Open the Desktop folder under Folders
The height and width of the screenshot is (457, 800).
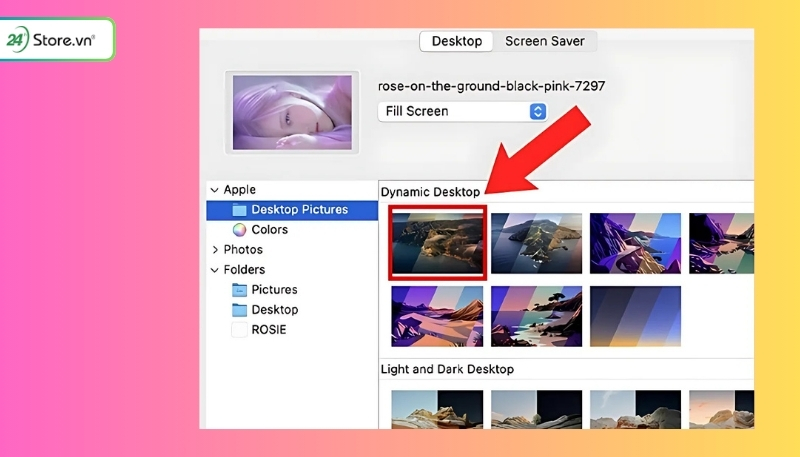point(274,310)
